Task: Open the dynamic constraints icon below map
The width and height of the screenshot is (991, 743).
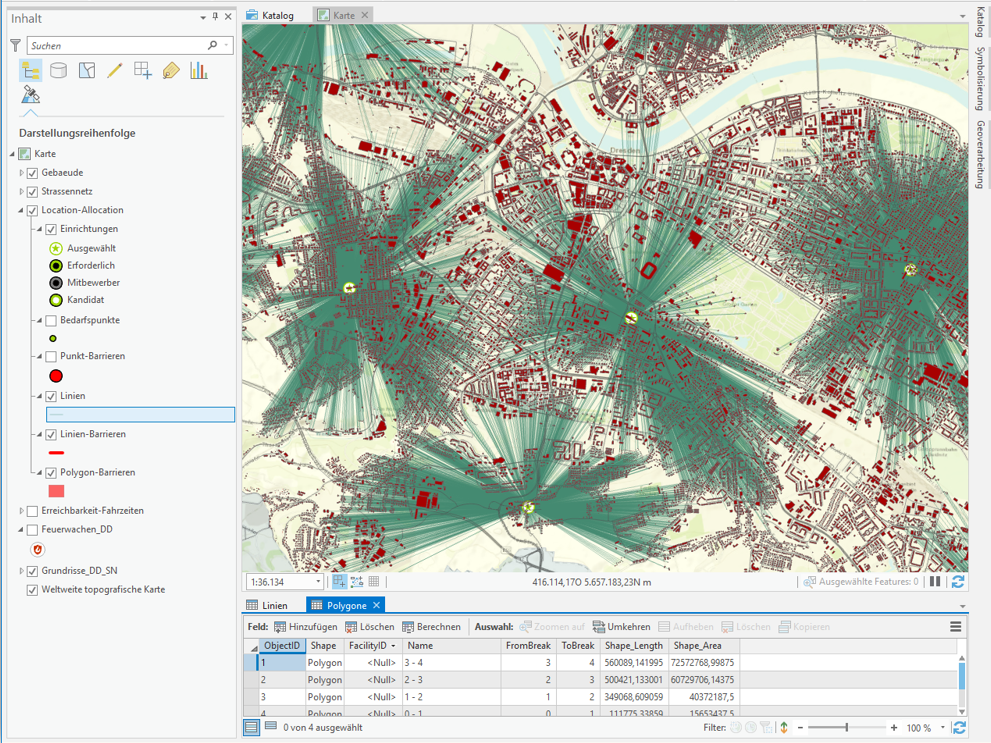Action: click(x=356, y=582)
